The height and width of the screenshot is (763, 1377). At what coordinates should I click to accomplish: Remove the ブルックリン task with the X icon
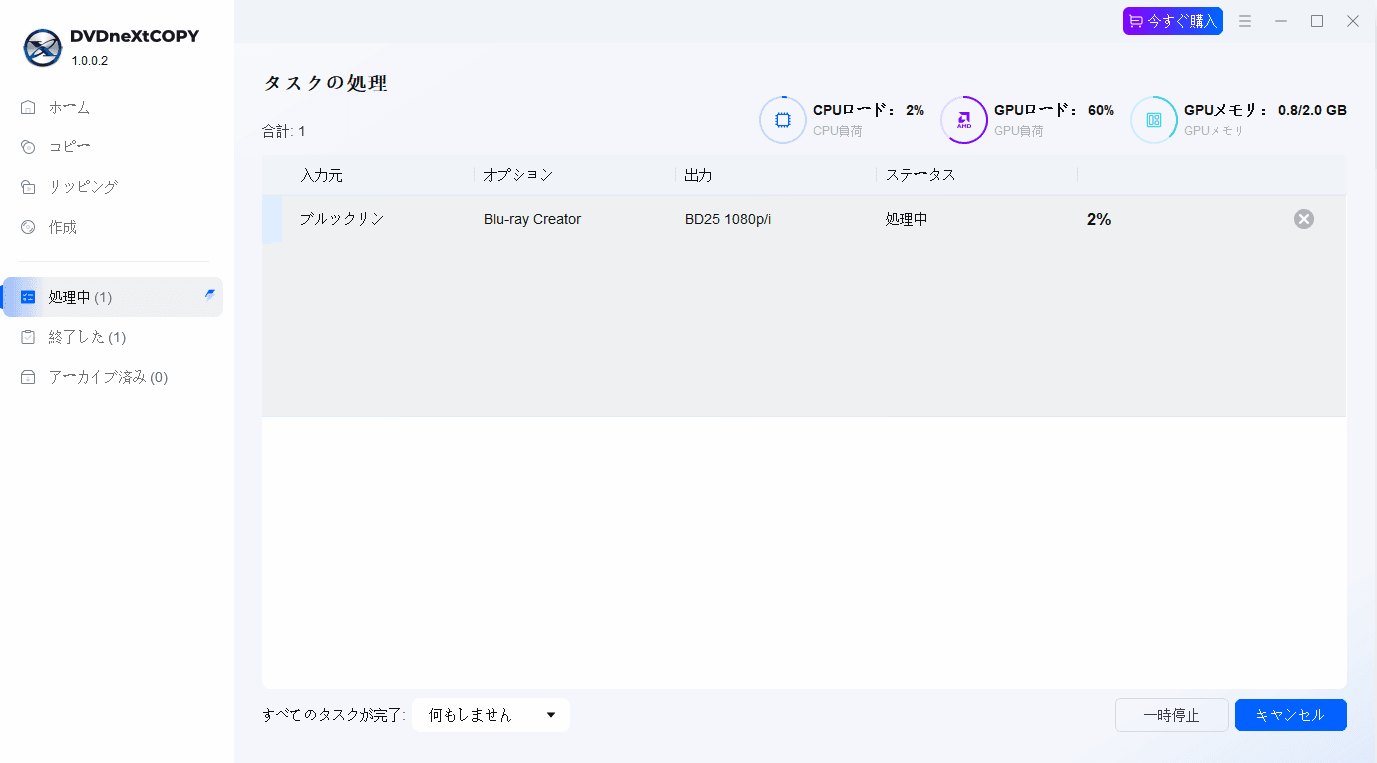coord(1304,219)
